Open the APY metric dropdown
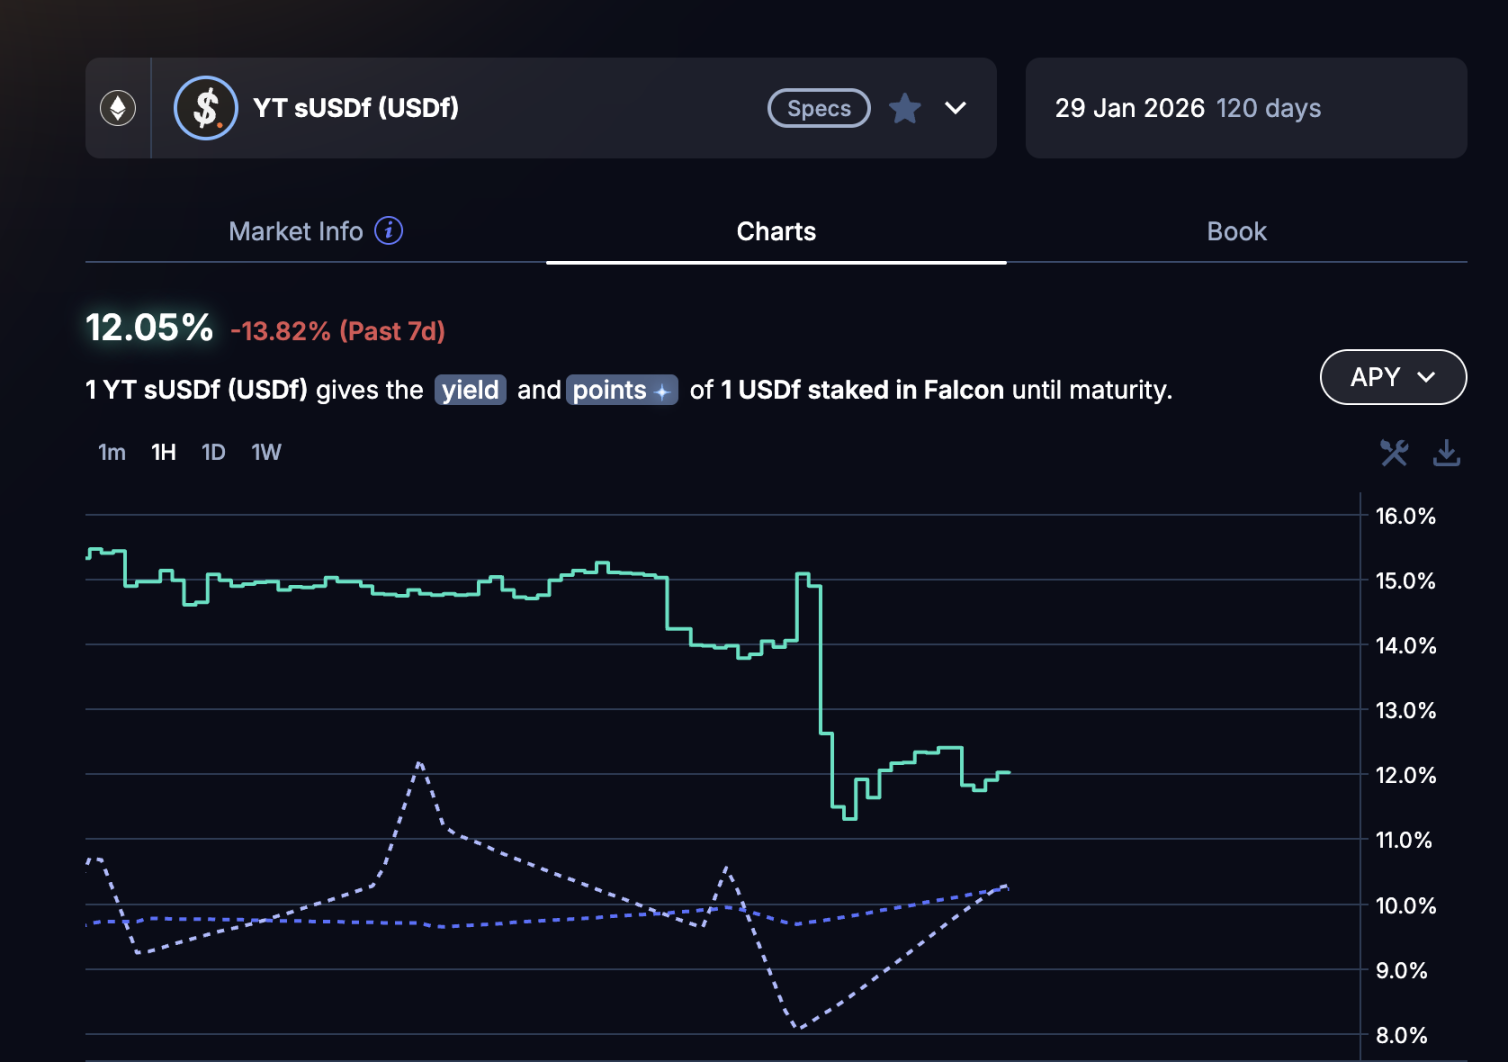Viewport: 1508px width, 1062px height. 1393,377
